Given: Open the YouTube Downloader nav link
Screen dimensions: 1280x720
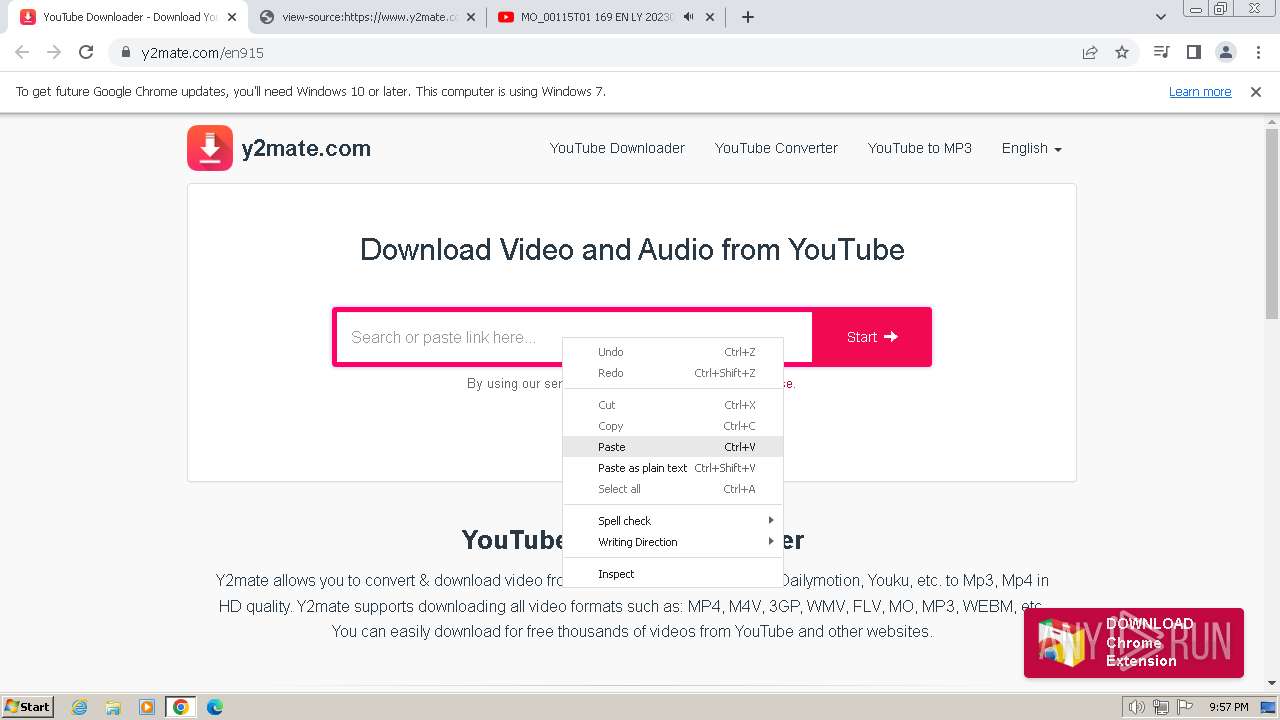Looking at the screenshot, I should 617,148.
